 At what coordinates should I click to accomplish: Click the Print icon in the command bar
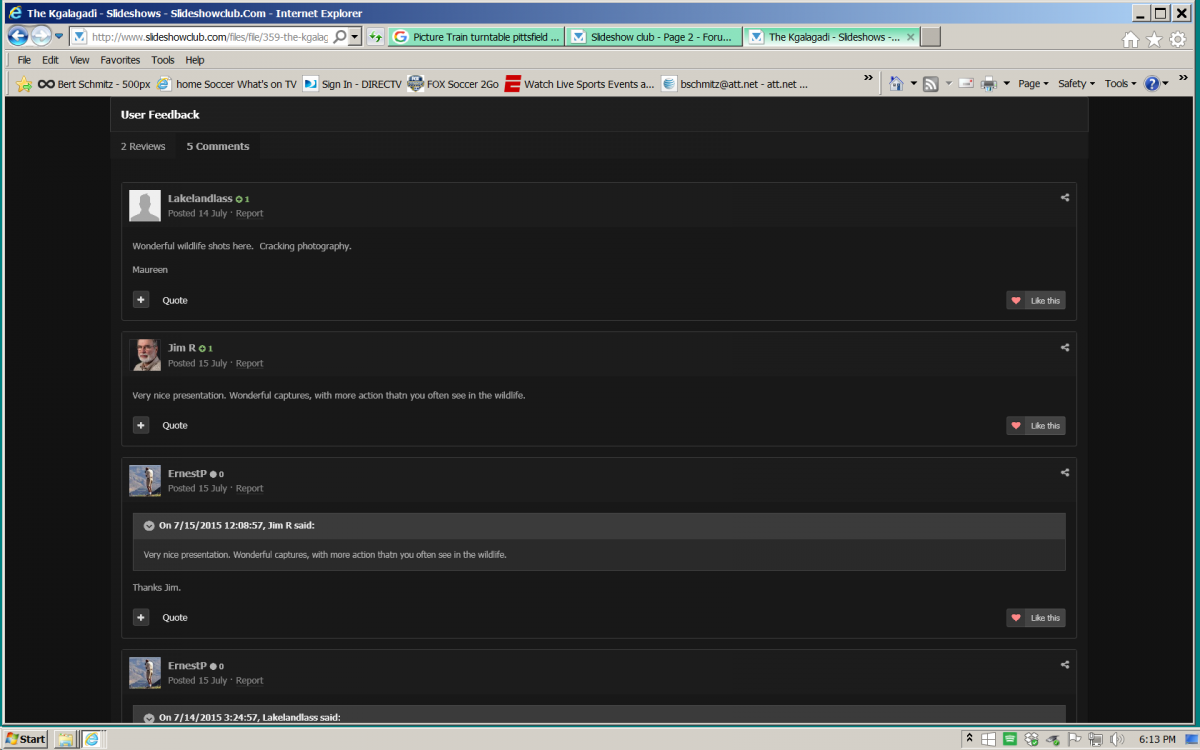(x=989, y=84)
